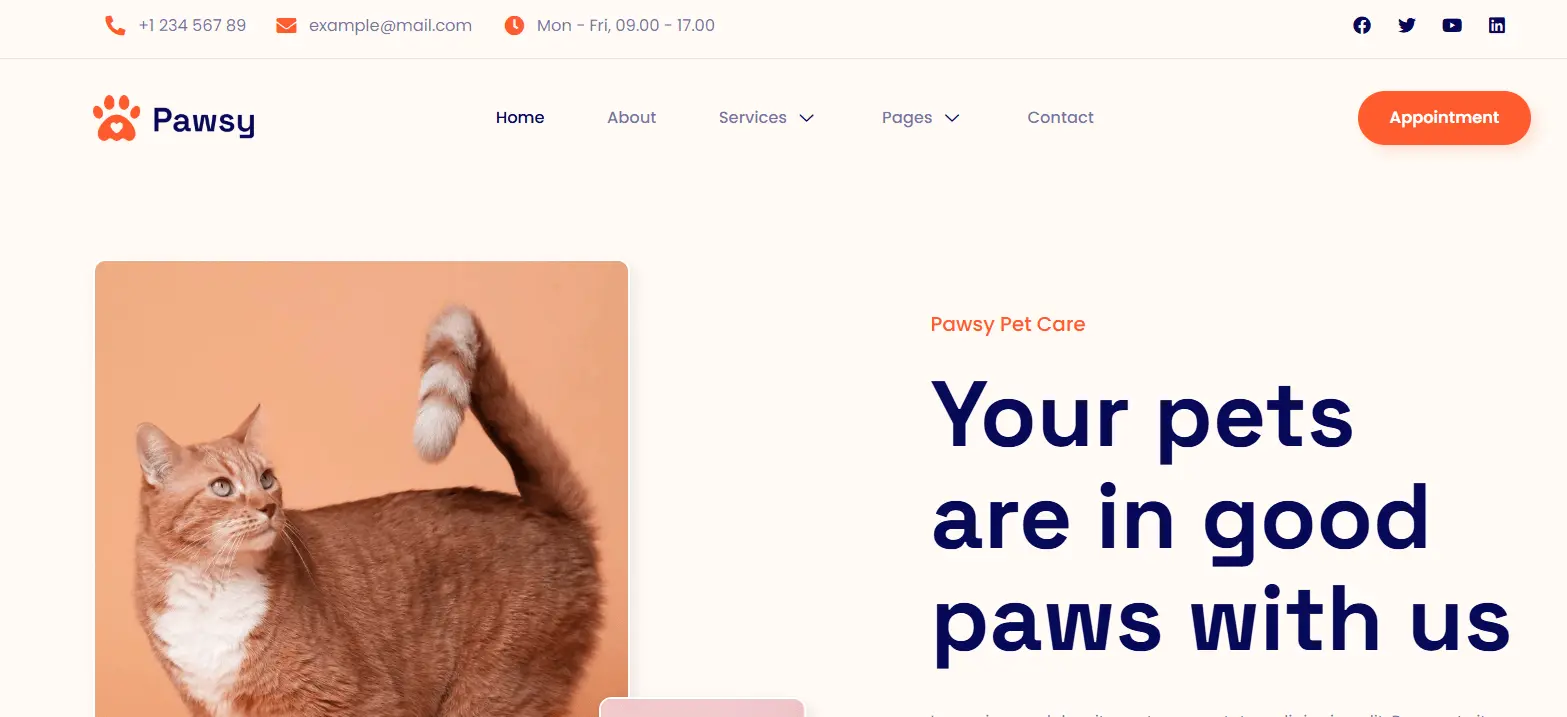Click the example@mail.com address
Screen dimensions: 1567x717
[390, 25]
